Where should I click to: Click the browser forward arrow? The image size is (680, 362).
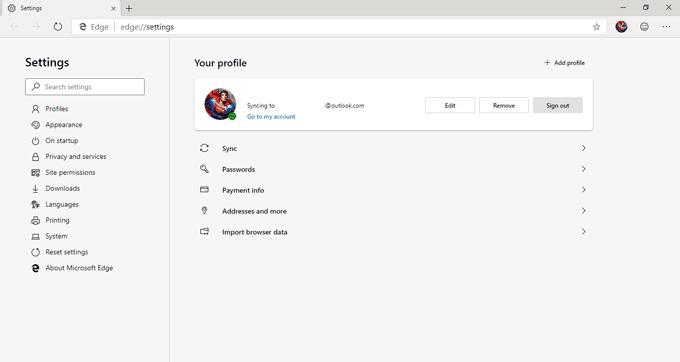coord(36,27)
